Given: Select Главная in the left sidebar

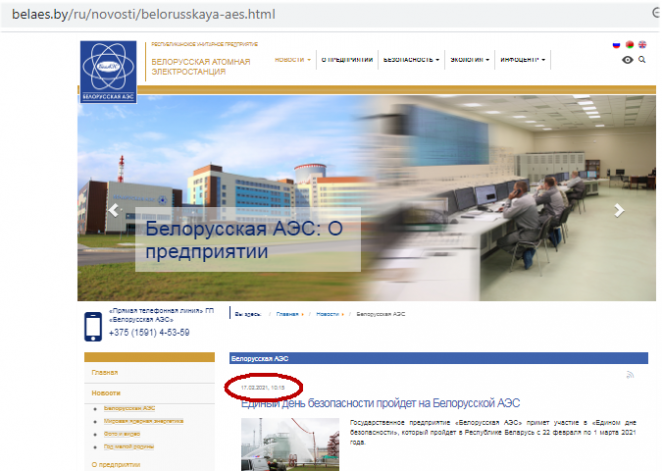Looking at the screenshot, I should [x=105, y=372].
